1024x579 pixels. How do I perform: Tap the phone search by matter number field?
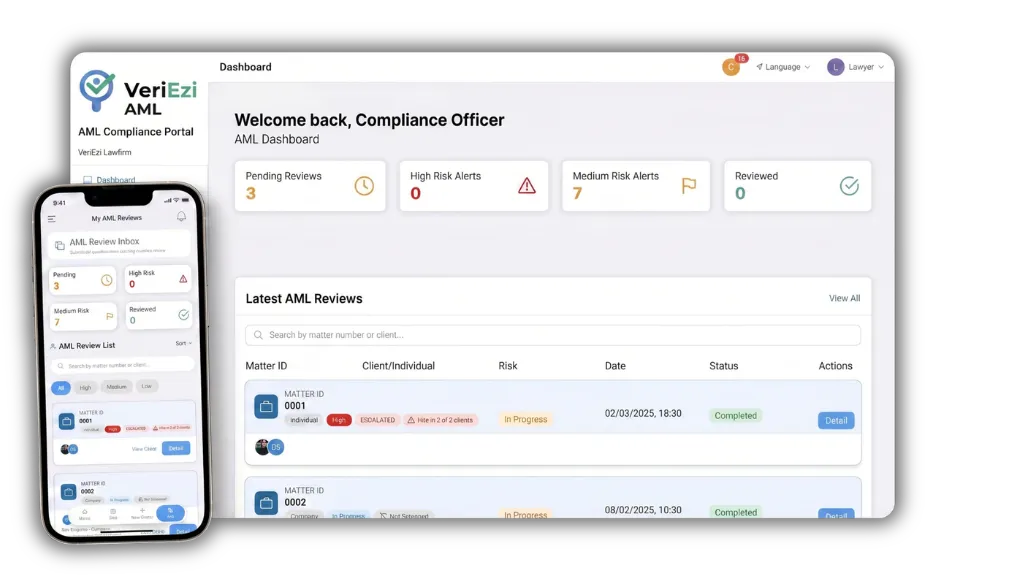123,365
